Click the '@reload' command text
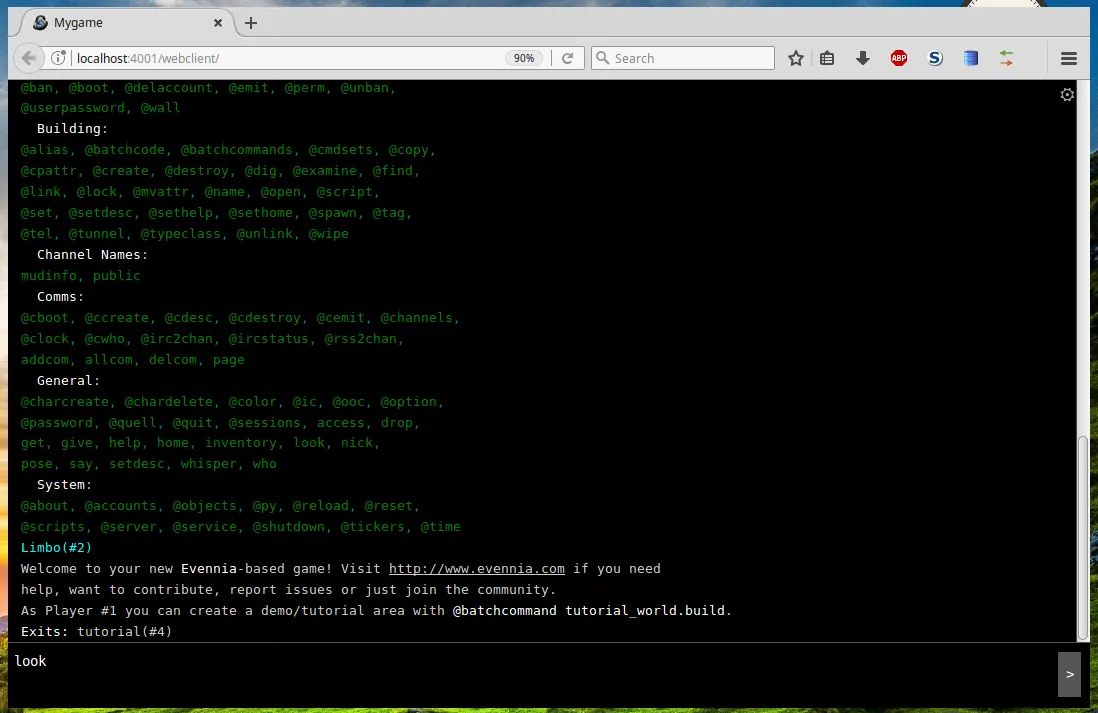 click(x=321, y=506)
